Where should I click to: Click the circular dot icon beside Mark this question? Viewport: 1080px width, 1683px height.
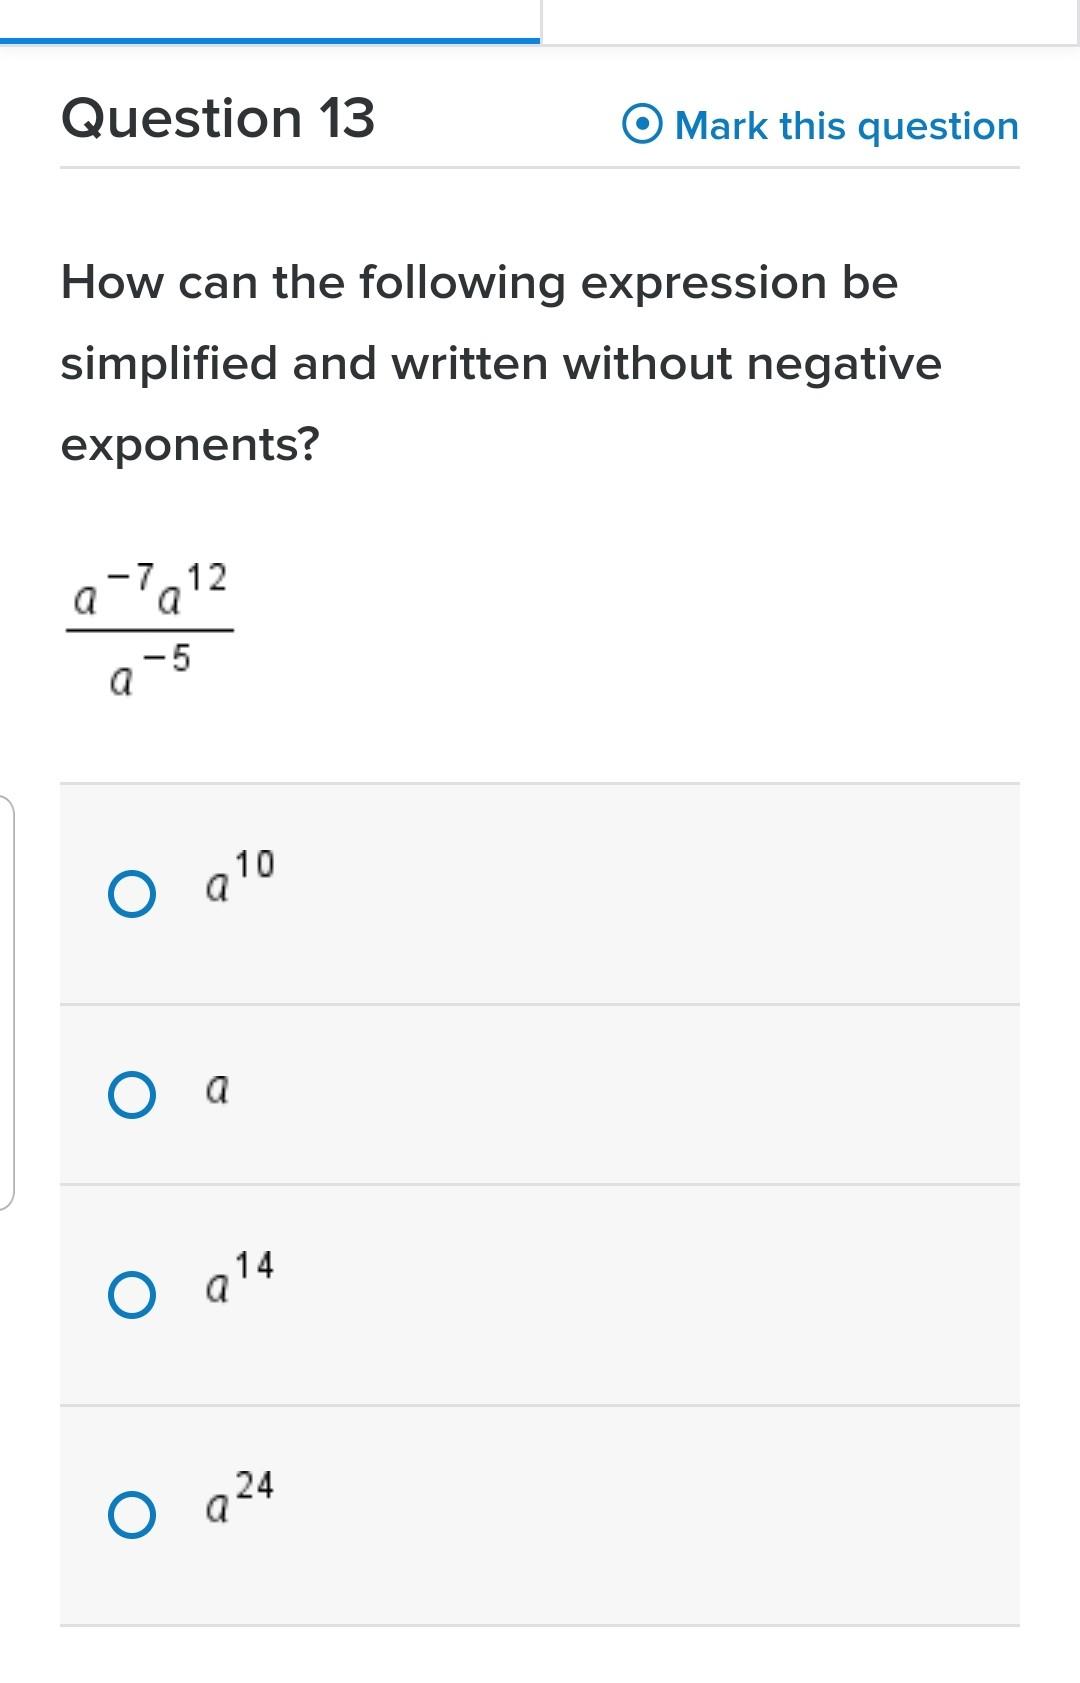641,123
